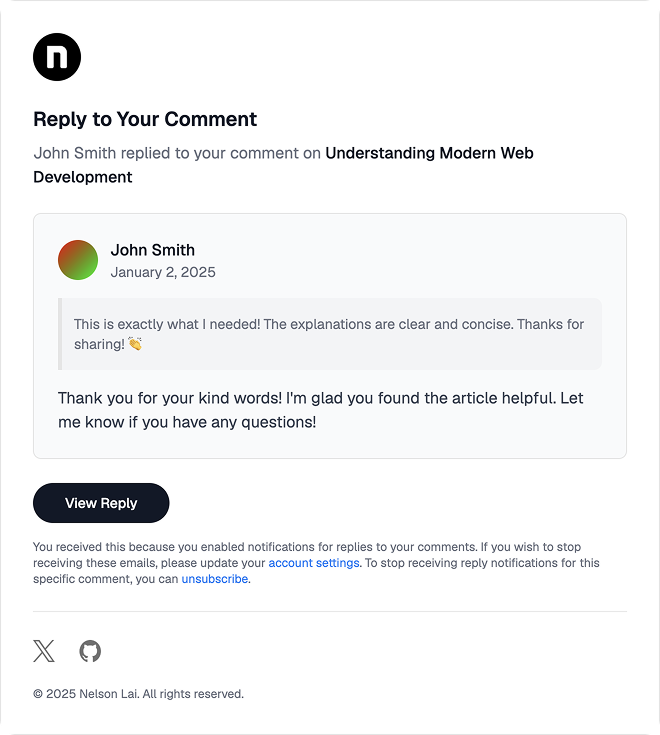Screen dimensions: 660x735
Task: Click the black circular 'n' logo
Action: click(x=57, y=57)
